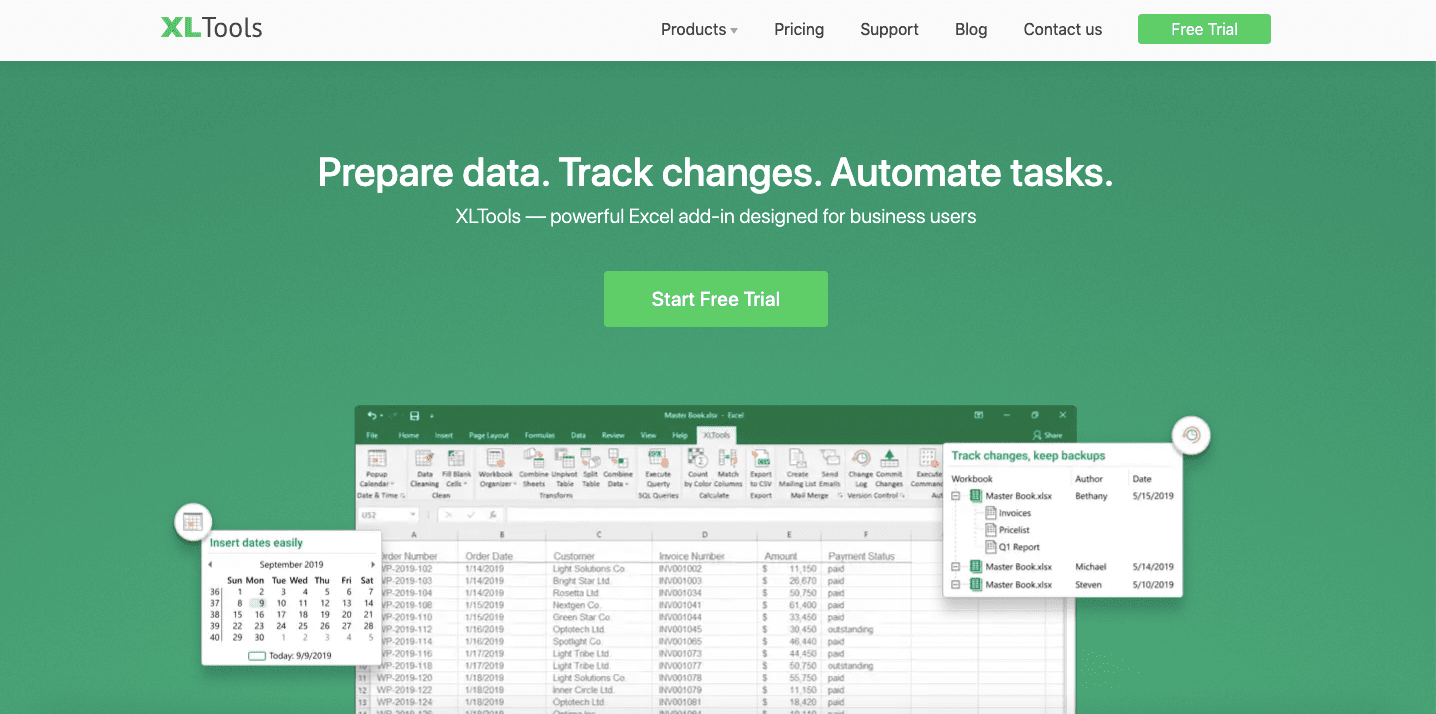Click the 'Order Date' column heading cell
This screenshot has height=714, width=1436.
click(489, 556)
